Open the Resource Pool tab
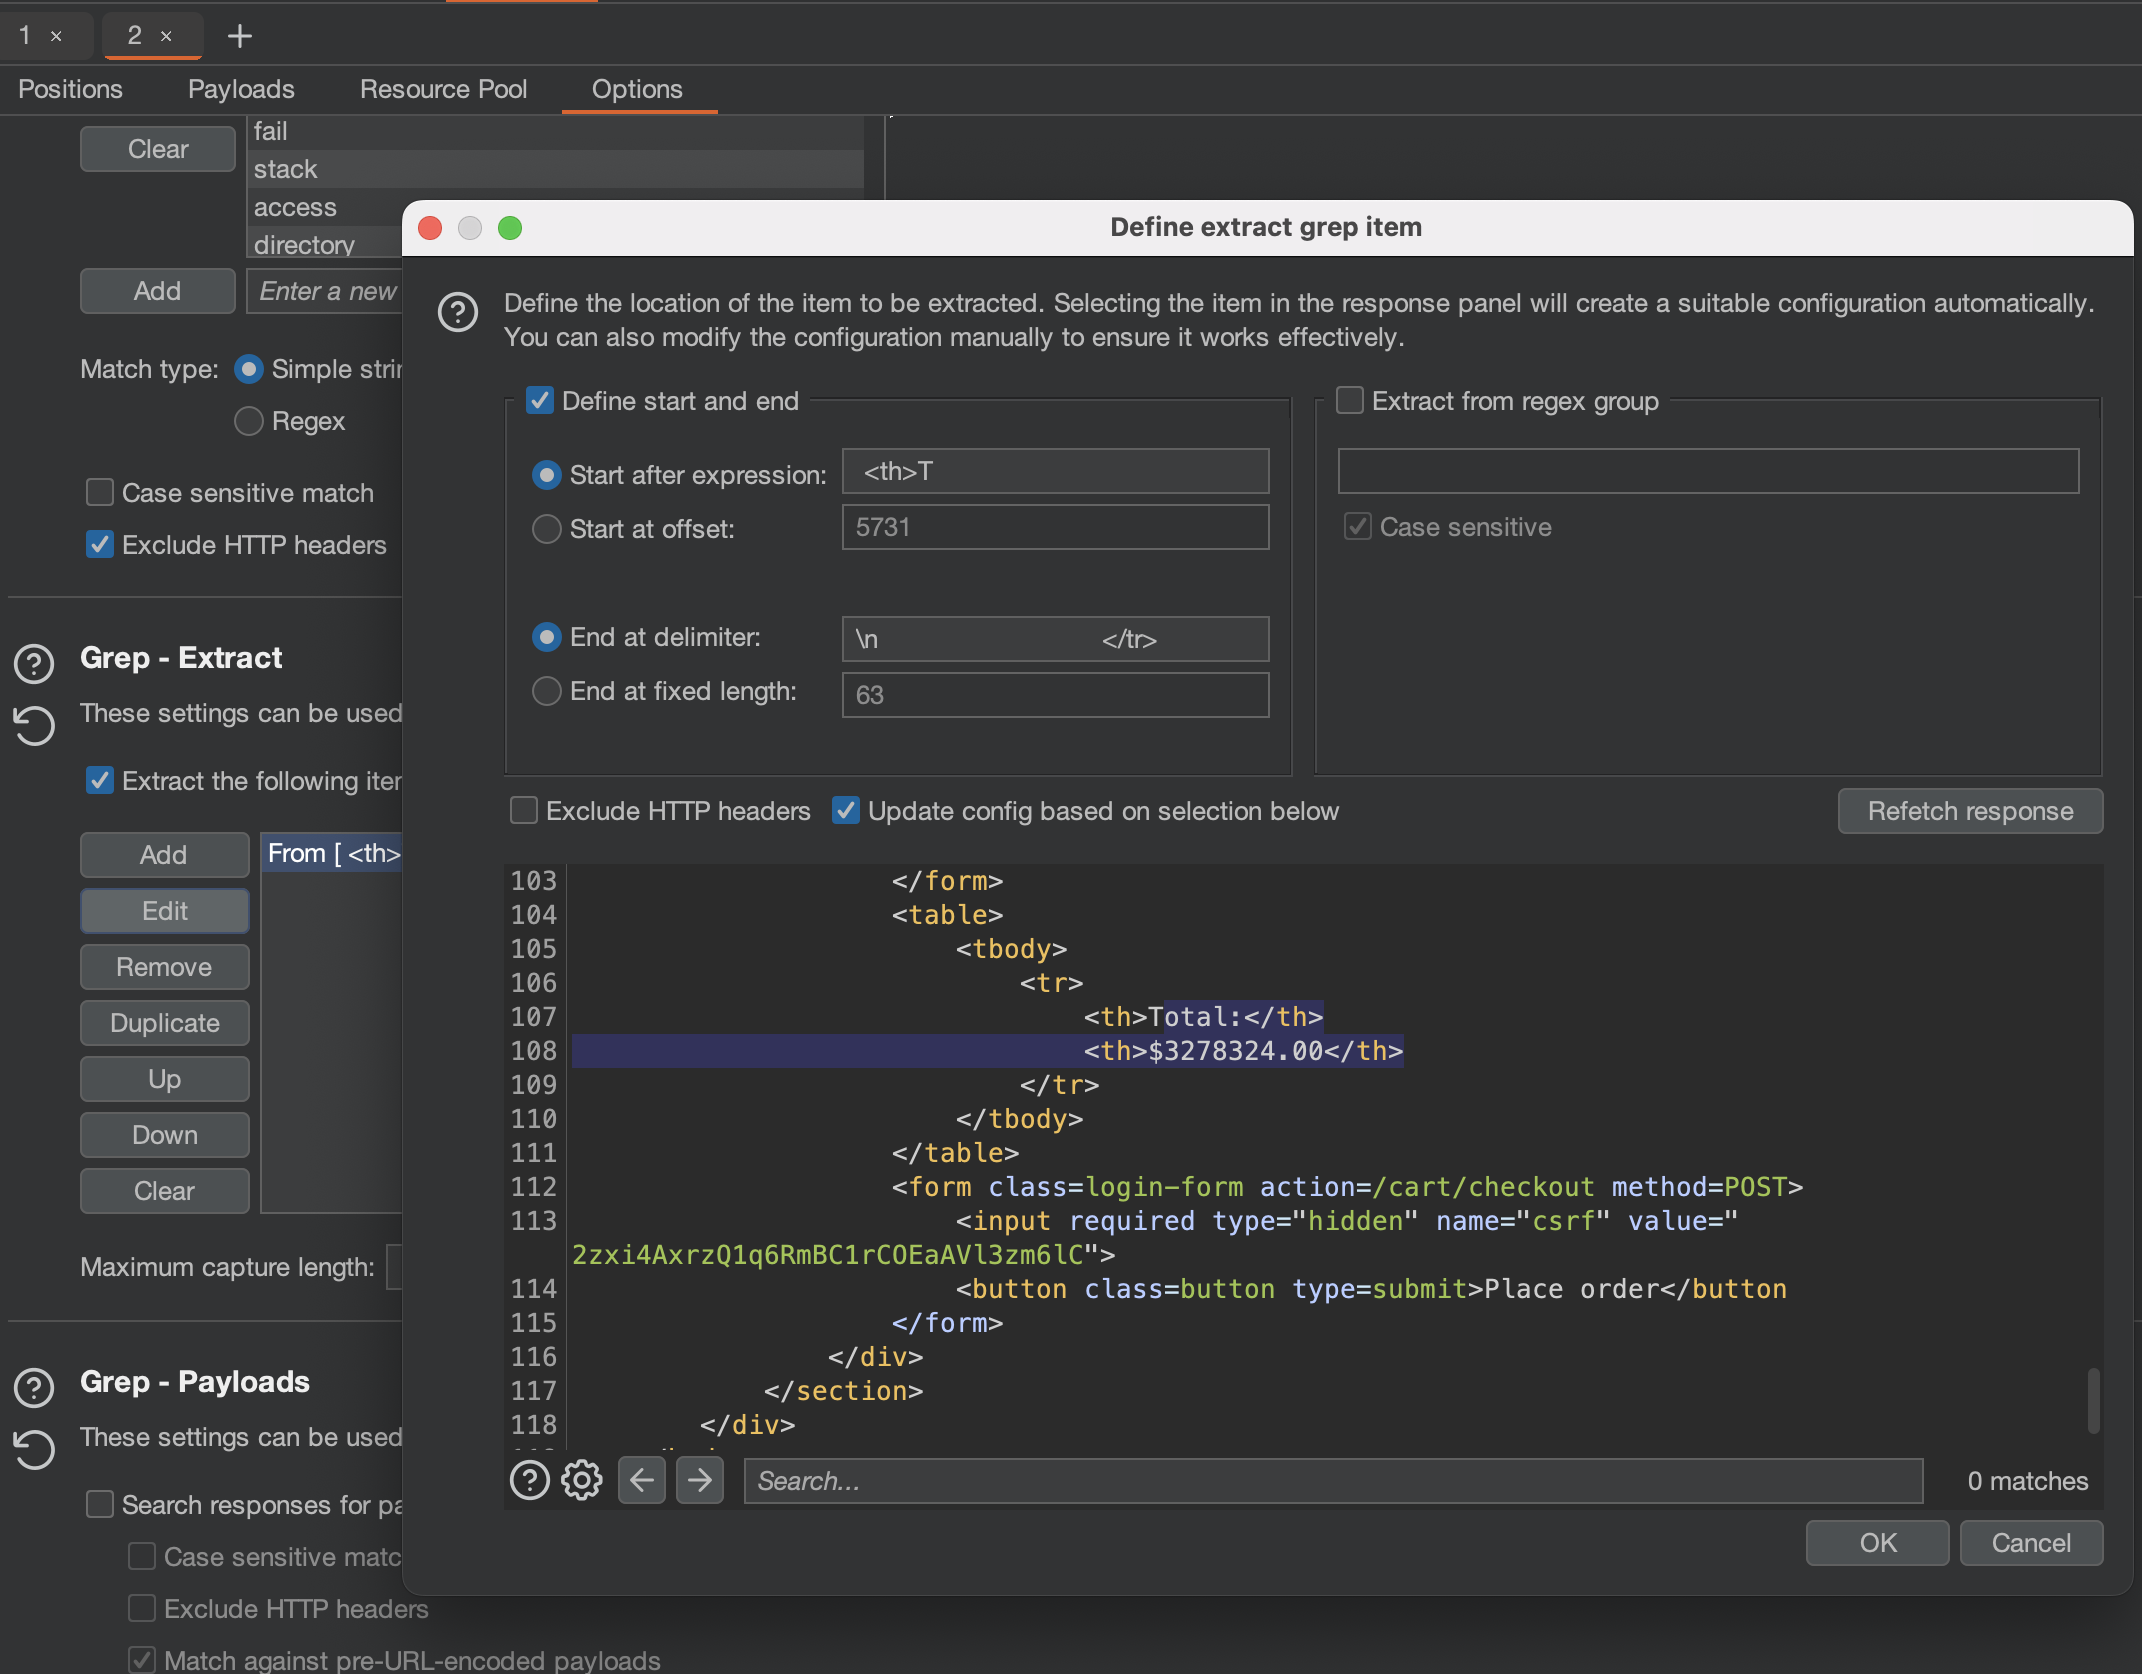 (443, 89)
